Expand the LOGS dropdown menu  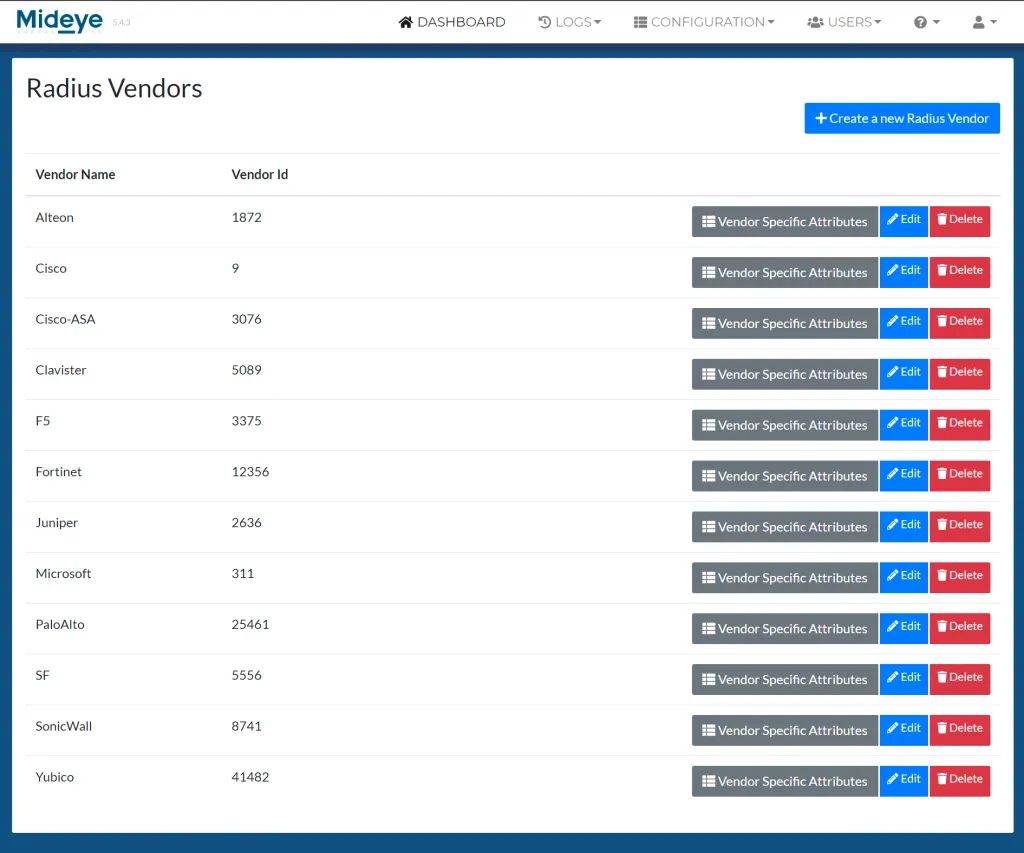pyautogui.click(x=570, y=21)
